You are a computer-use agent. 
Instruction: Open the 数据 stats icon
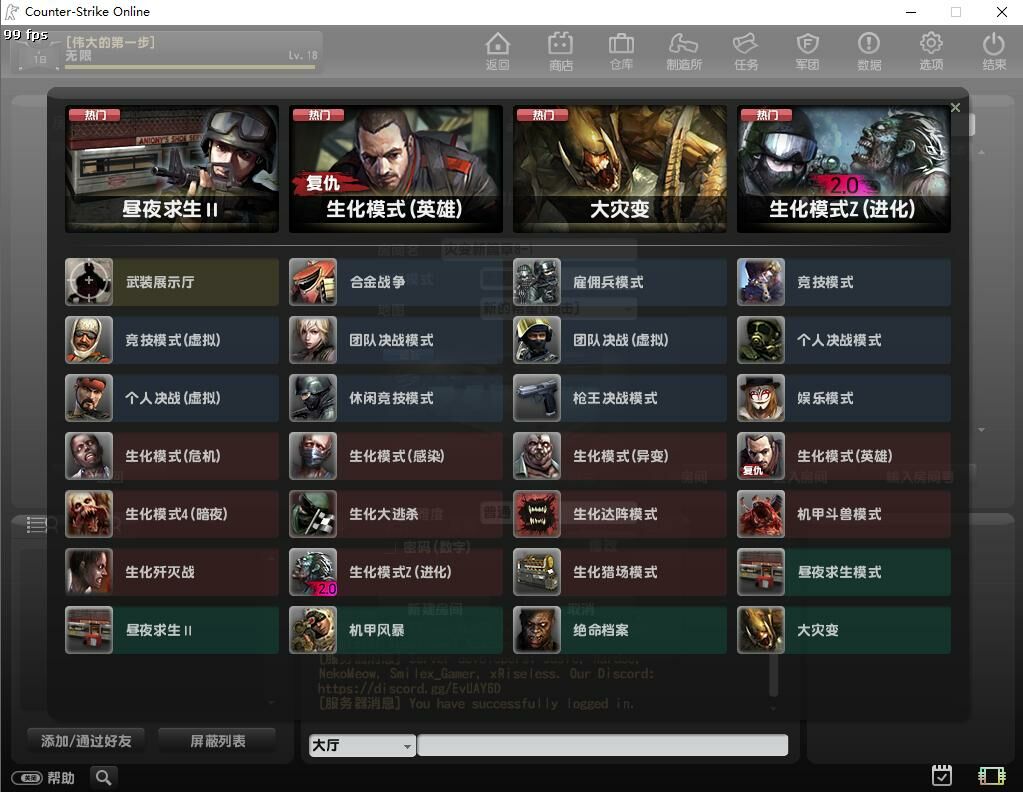coord(869,51)
